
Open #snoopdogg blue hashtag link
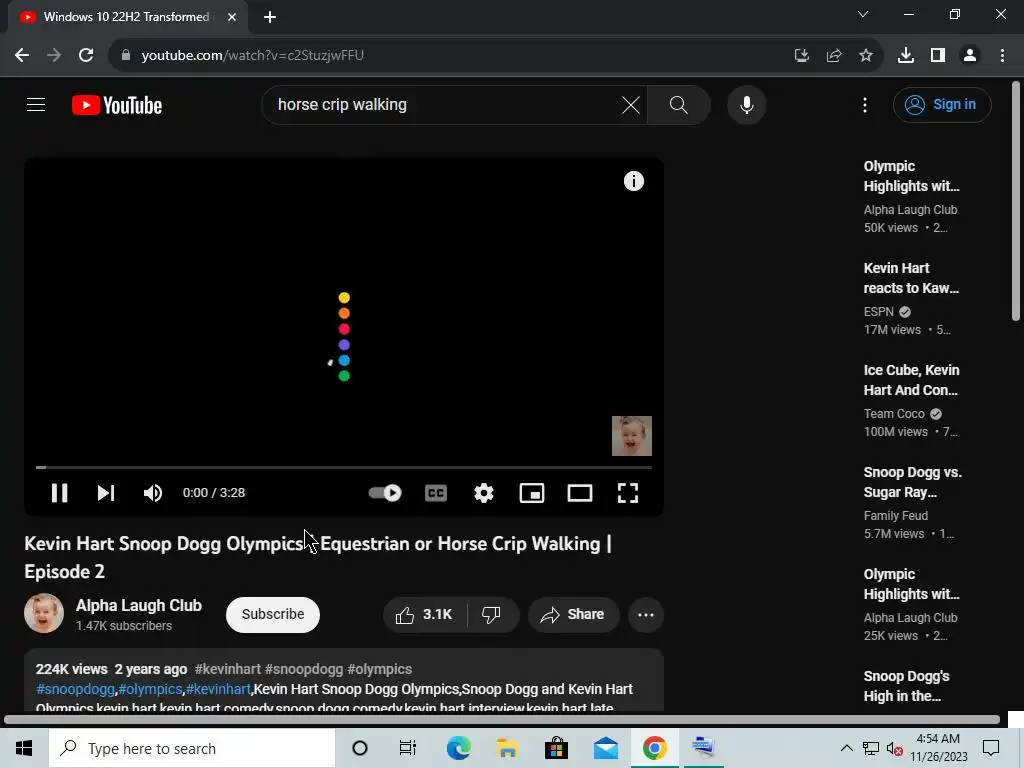[x=76, y=689]
